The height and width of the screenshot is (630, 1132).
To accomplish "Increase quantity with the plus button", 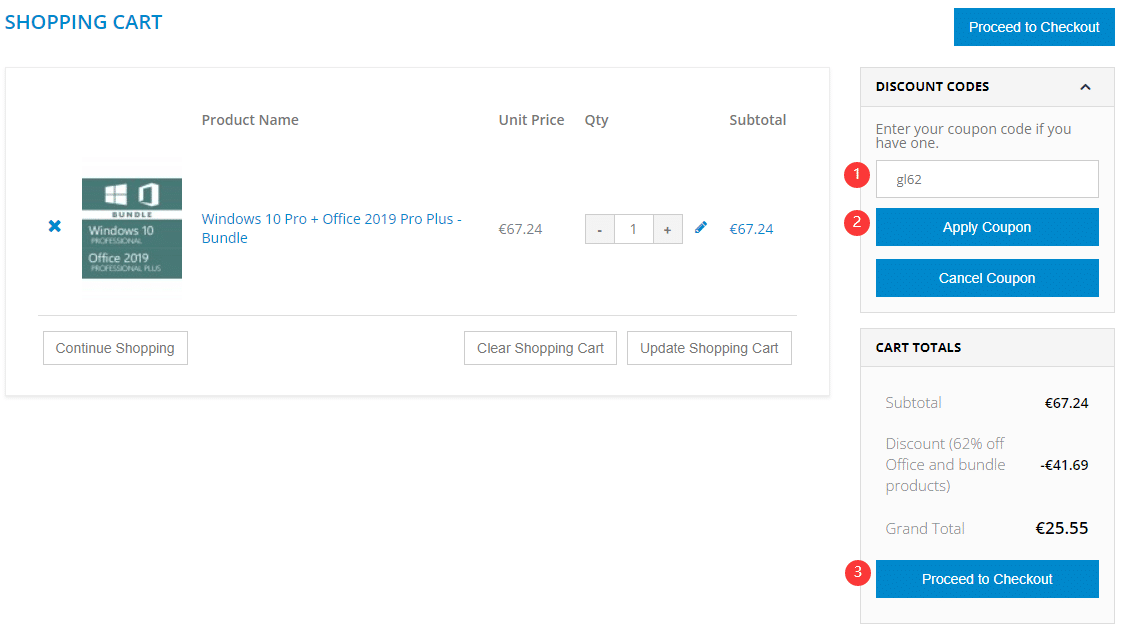I will click(667, 229).
